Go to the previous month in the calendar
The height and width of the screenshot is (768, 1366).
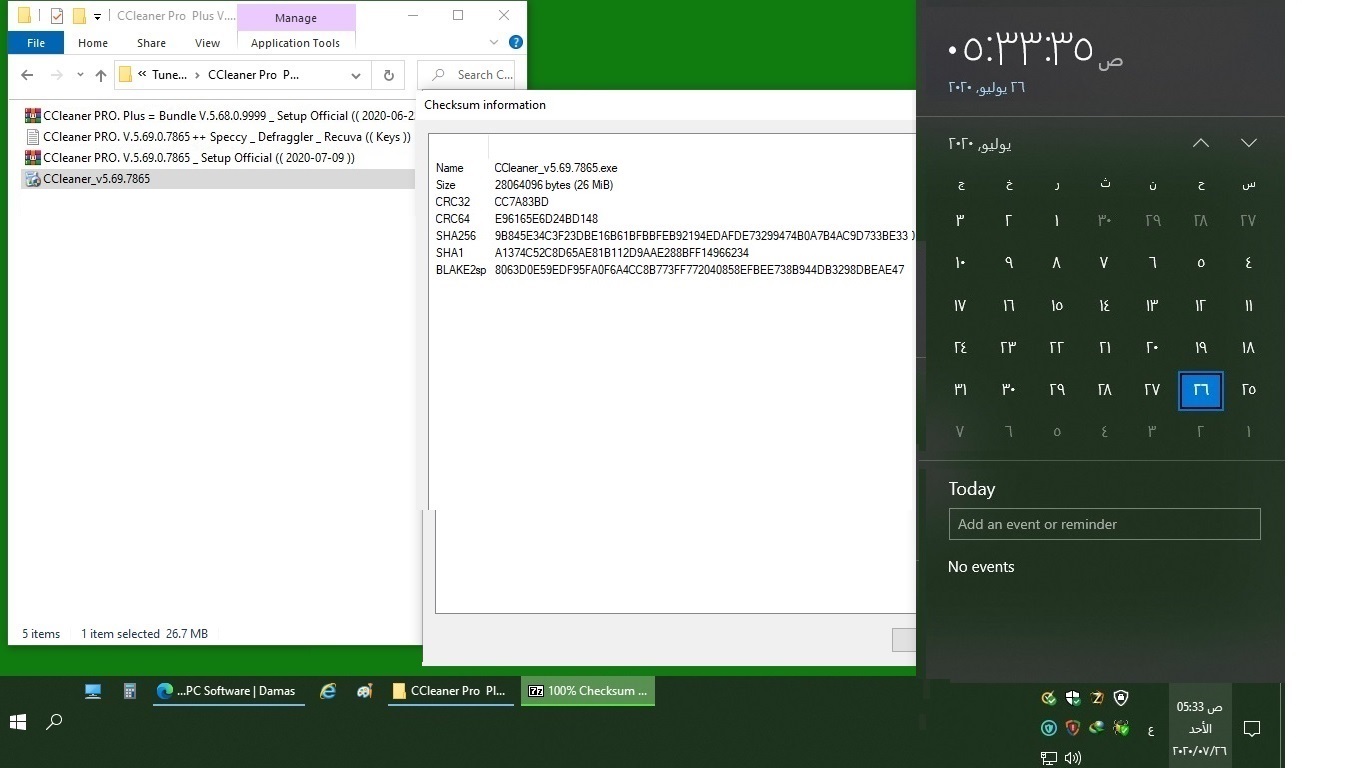(x=1201, y=143)
